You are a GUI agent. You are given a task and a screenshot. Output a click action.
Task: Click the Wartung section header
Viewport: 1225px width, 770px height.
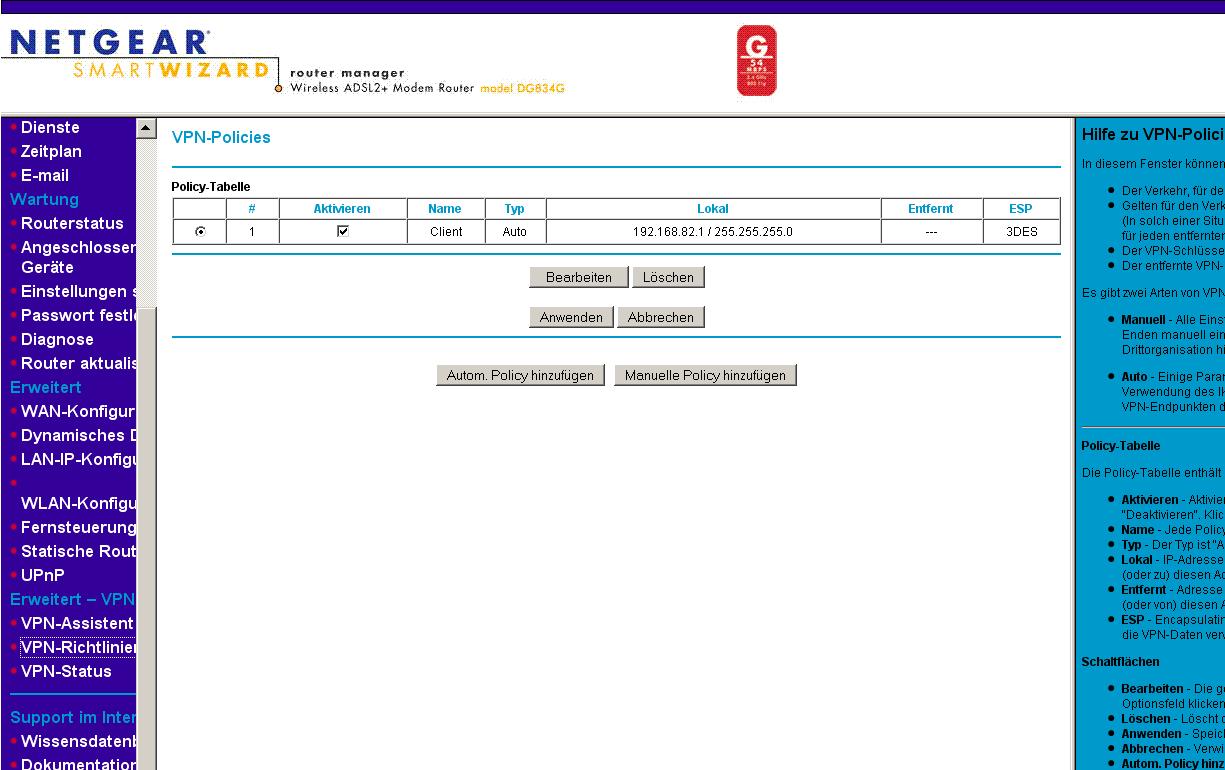point(44,199)
